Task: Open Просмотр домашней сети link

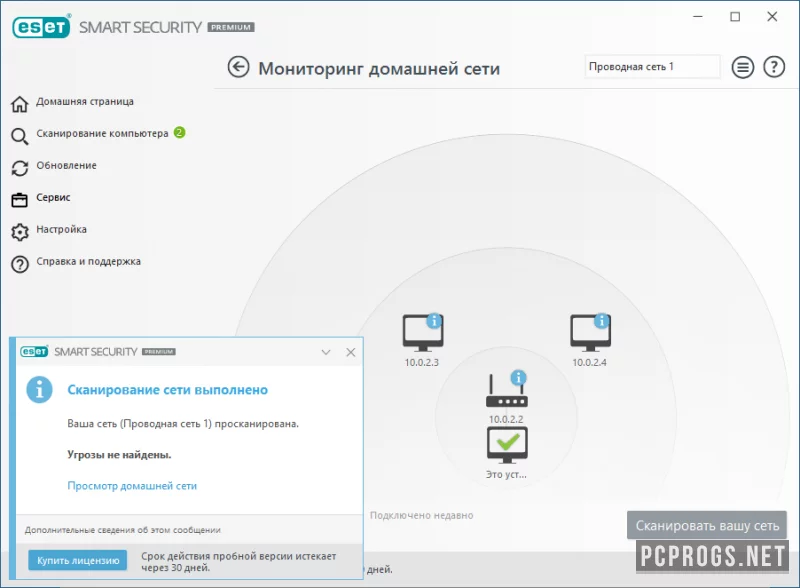Action: tap(132, 486)
